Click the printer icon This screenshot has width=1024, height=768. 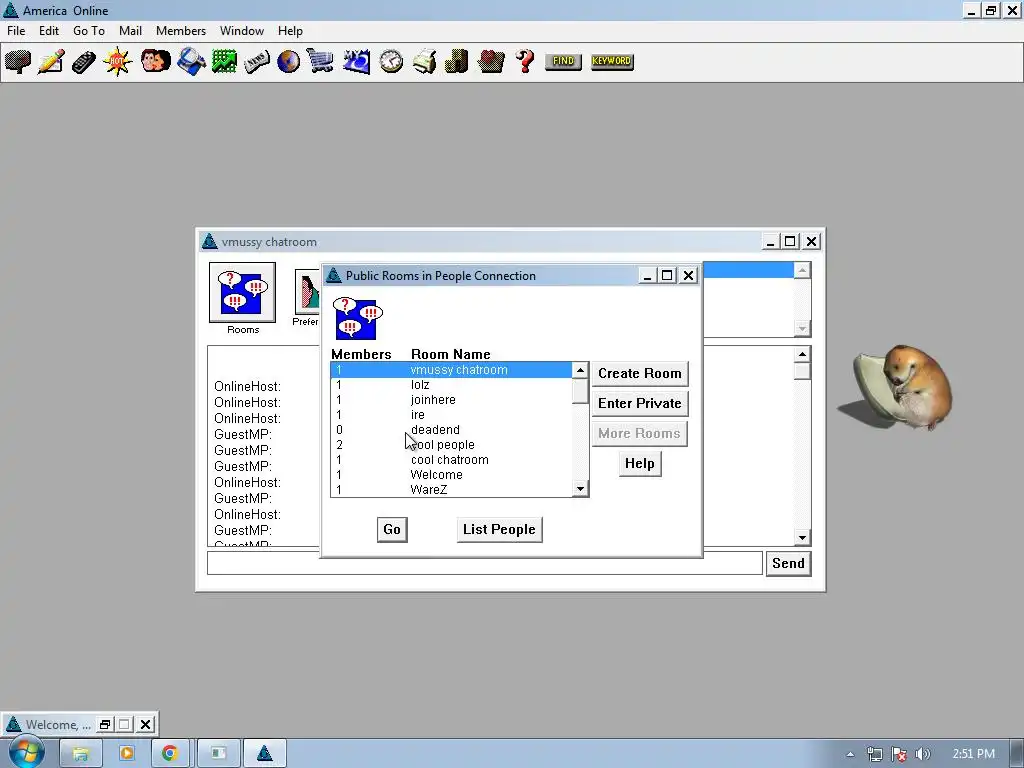[x=424, y=61]
